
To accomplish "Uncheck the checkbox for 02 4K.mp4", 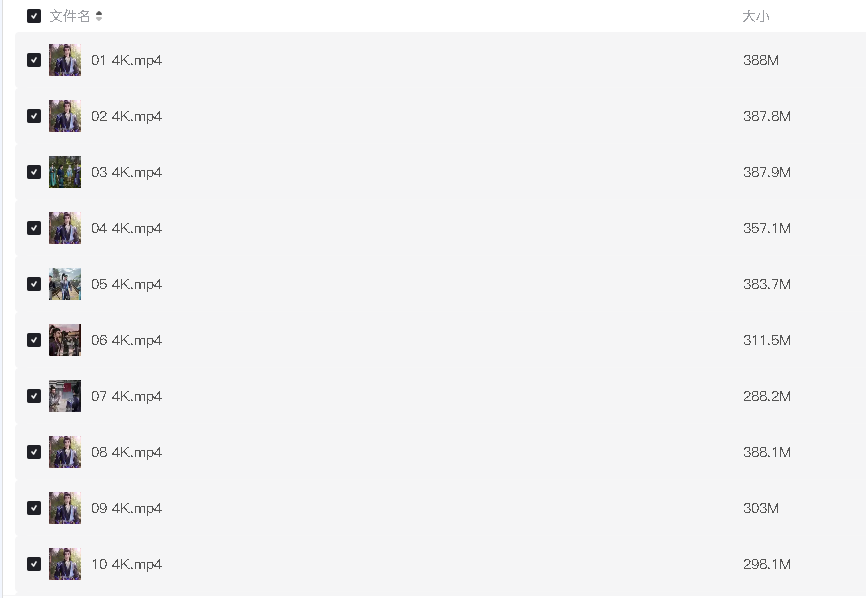I will click(x=34, y=116).
